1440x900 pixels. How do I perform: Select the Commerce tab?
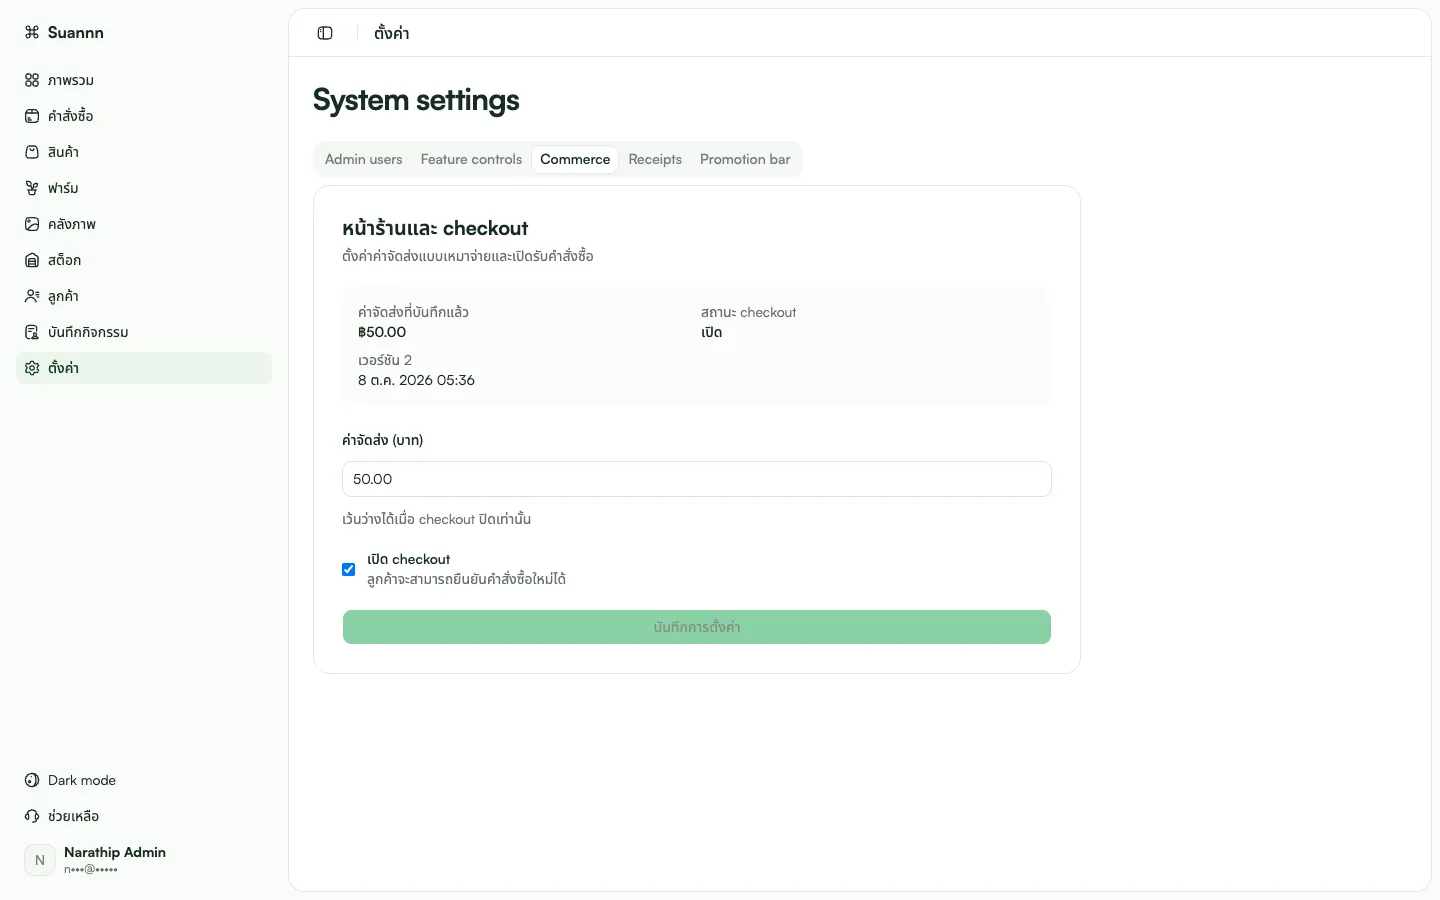tap(575, 159)
